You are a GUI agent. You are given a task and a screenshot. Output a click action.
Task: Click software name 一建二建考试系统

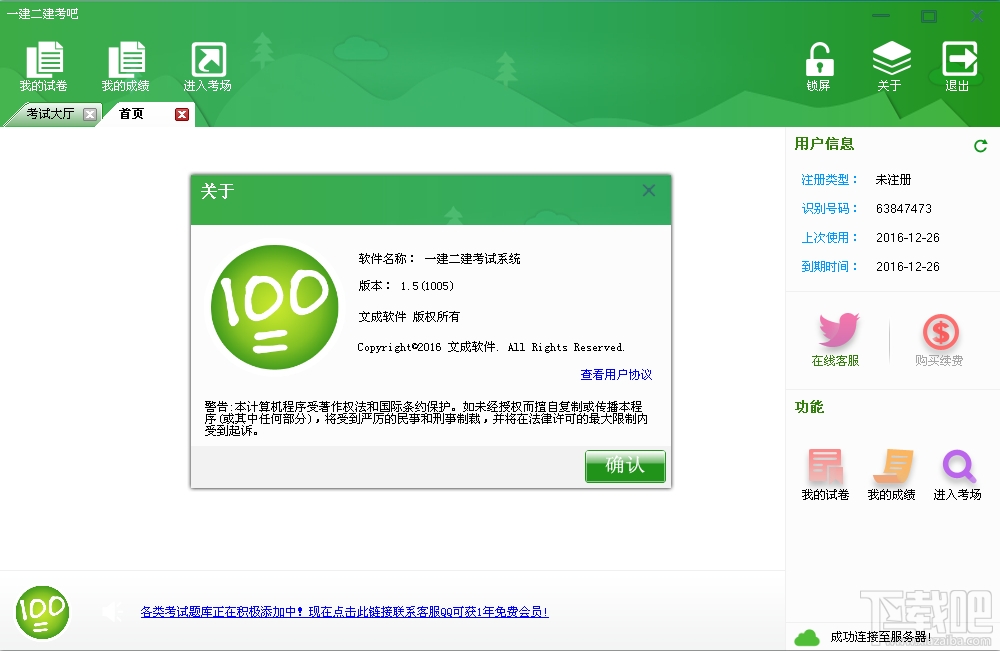(x=473, y=259)
